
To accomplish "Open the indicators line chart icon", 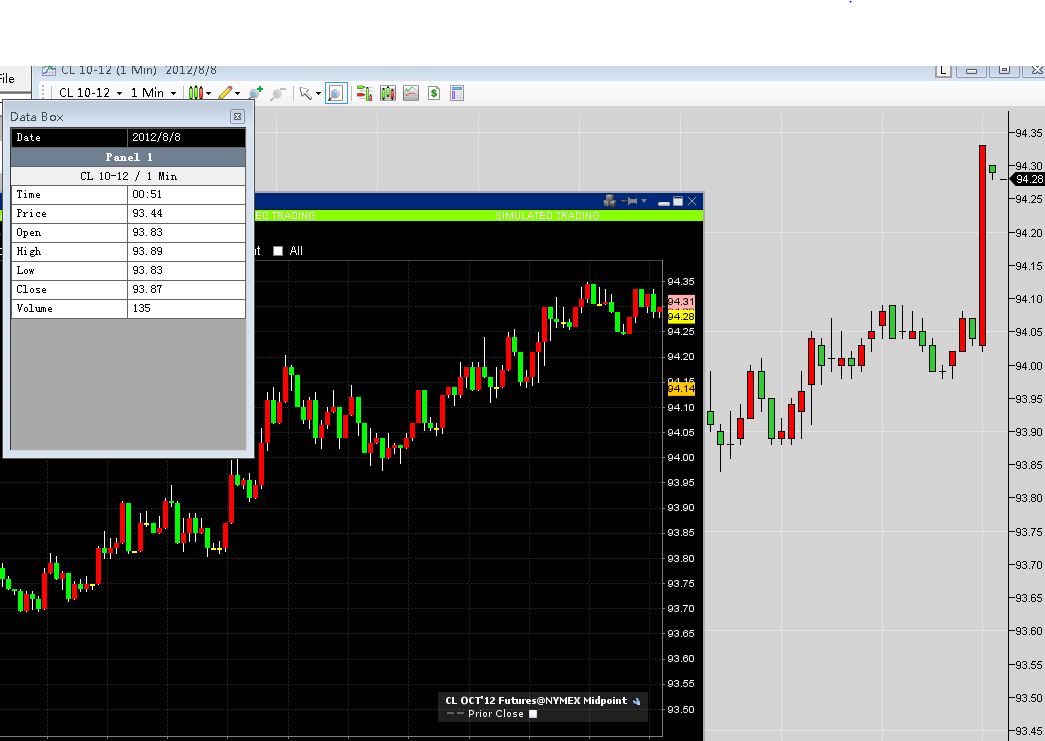I will pos(411,93).
